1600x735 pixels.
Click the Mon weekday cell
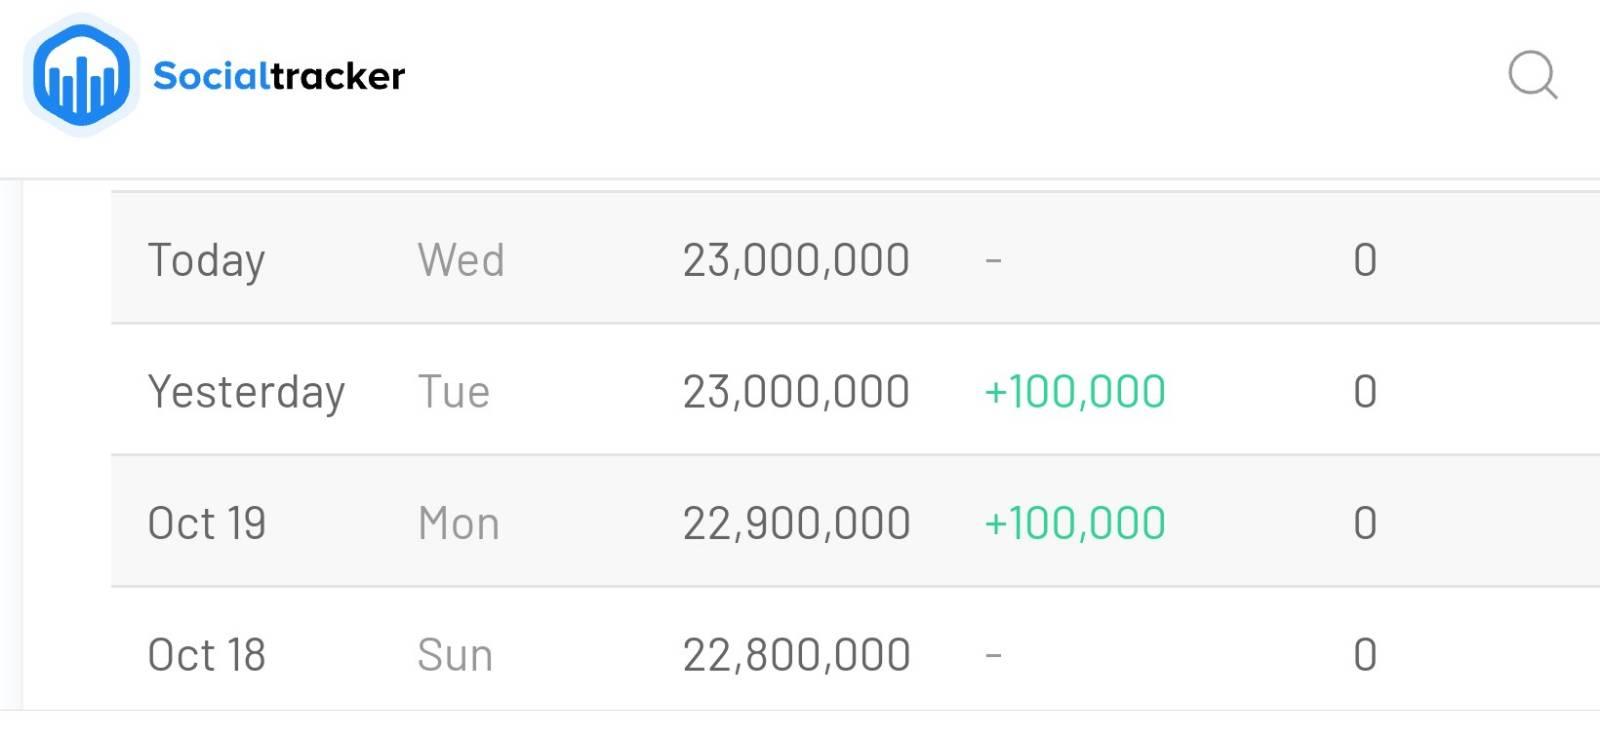pos(458,524)
